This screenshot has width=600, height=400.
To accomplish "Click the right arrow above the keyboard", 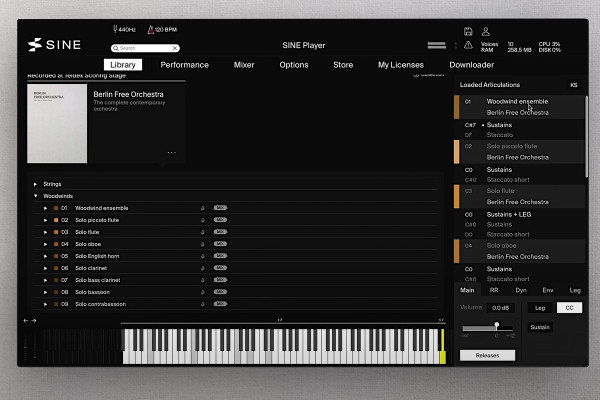I will 34,320.
